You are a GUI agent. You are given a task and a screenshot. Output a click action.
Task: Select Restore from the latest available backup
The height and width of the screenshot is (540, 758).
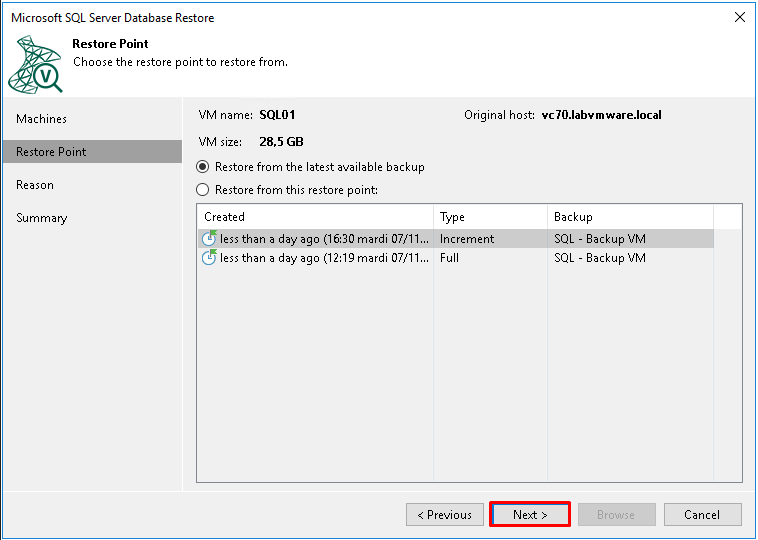tap(310, 167)
